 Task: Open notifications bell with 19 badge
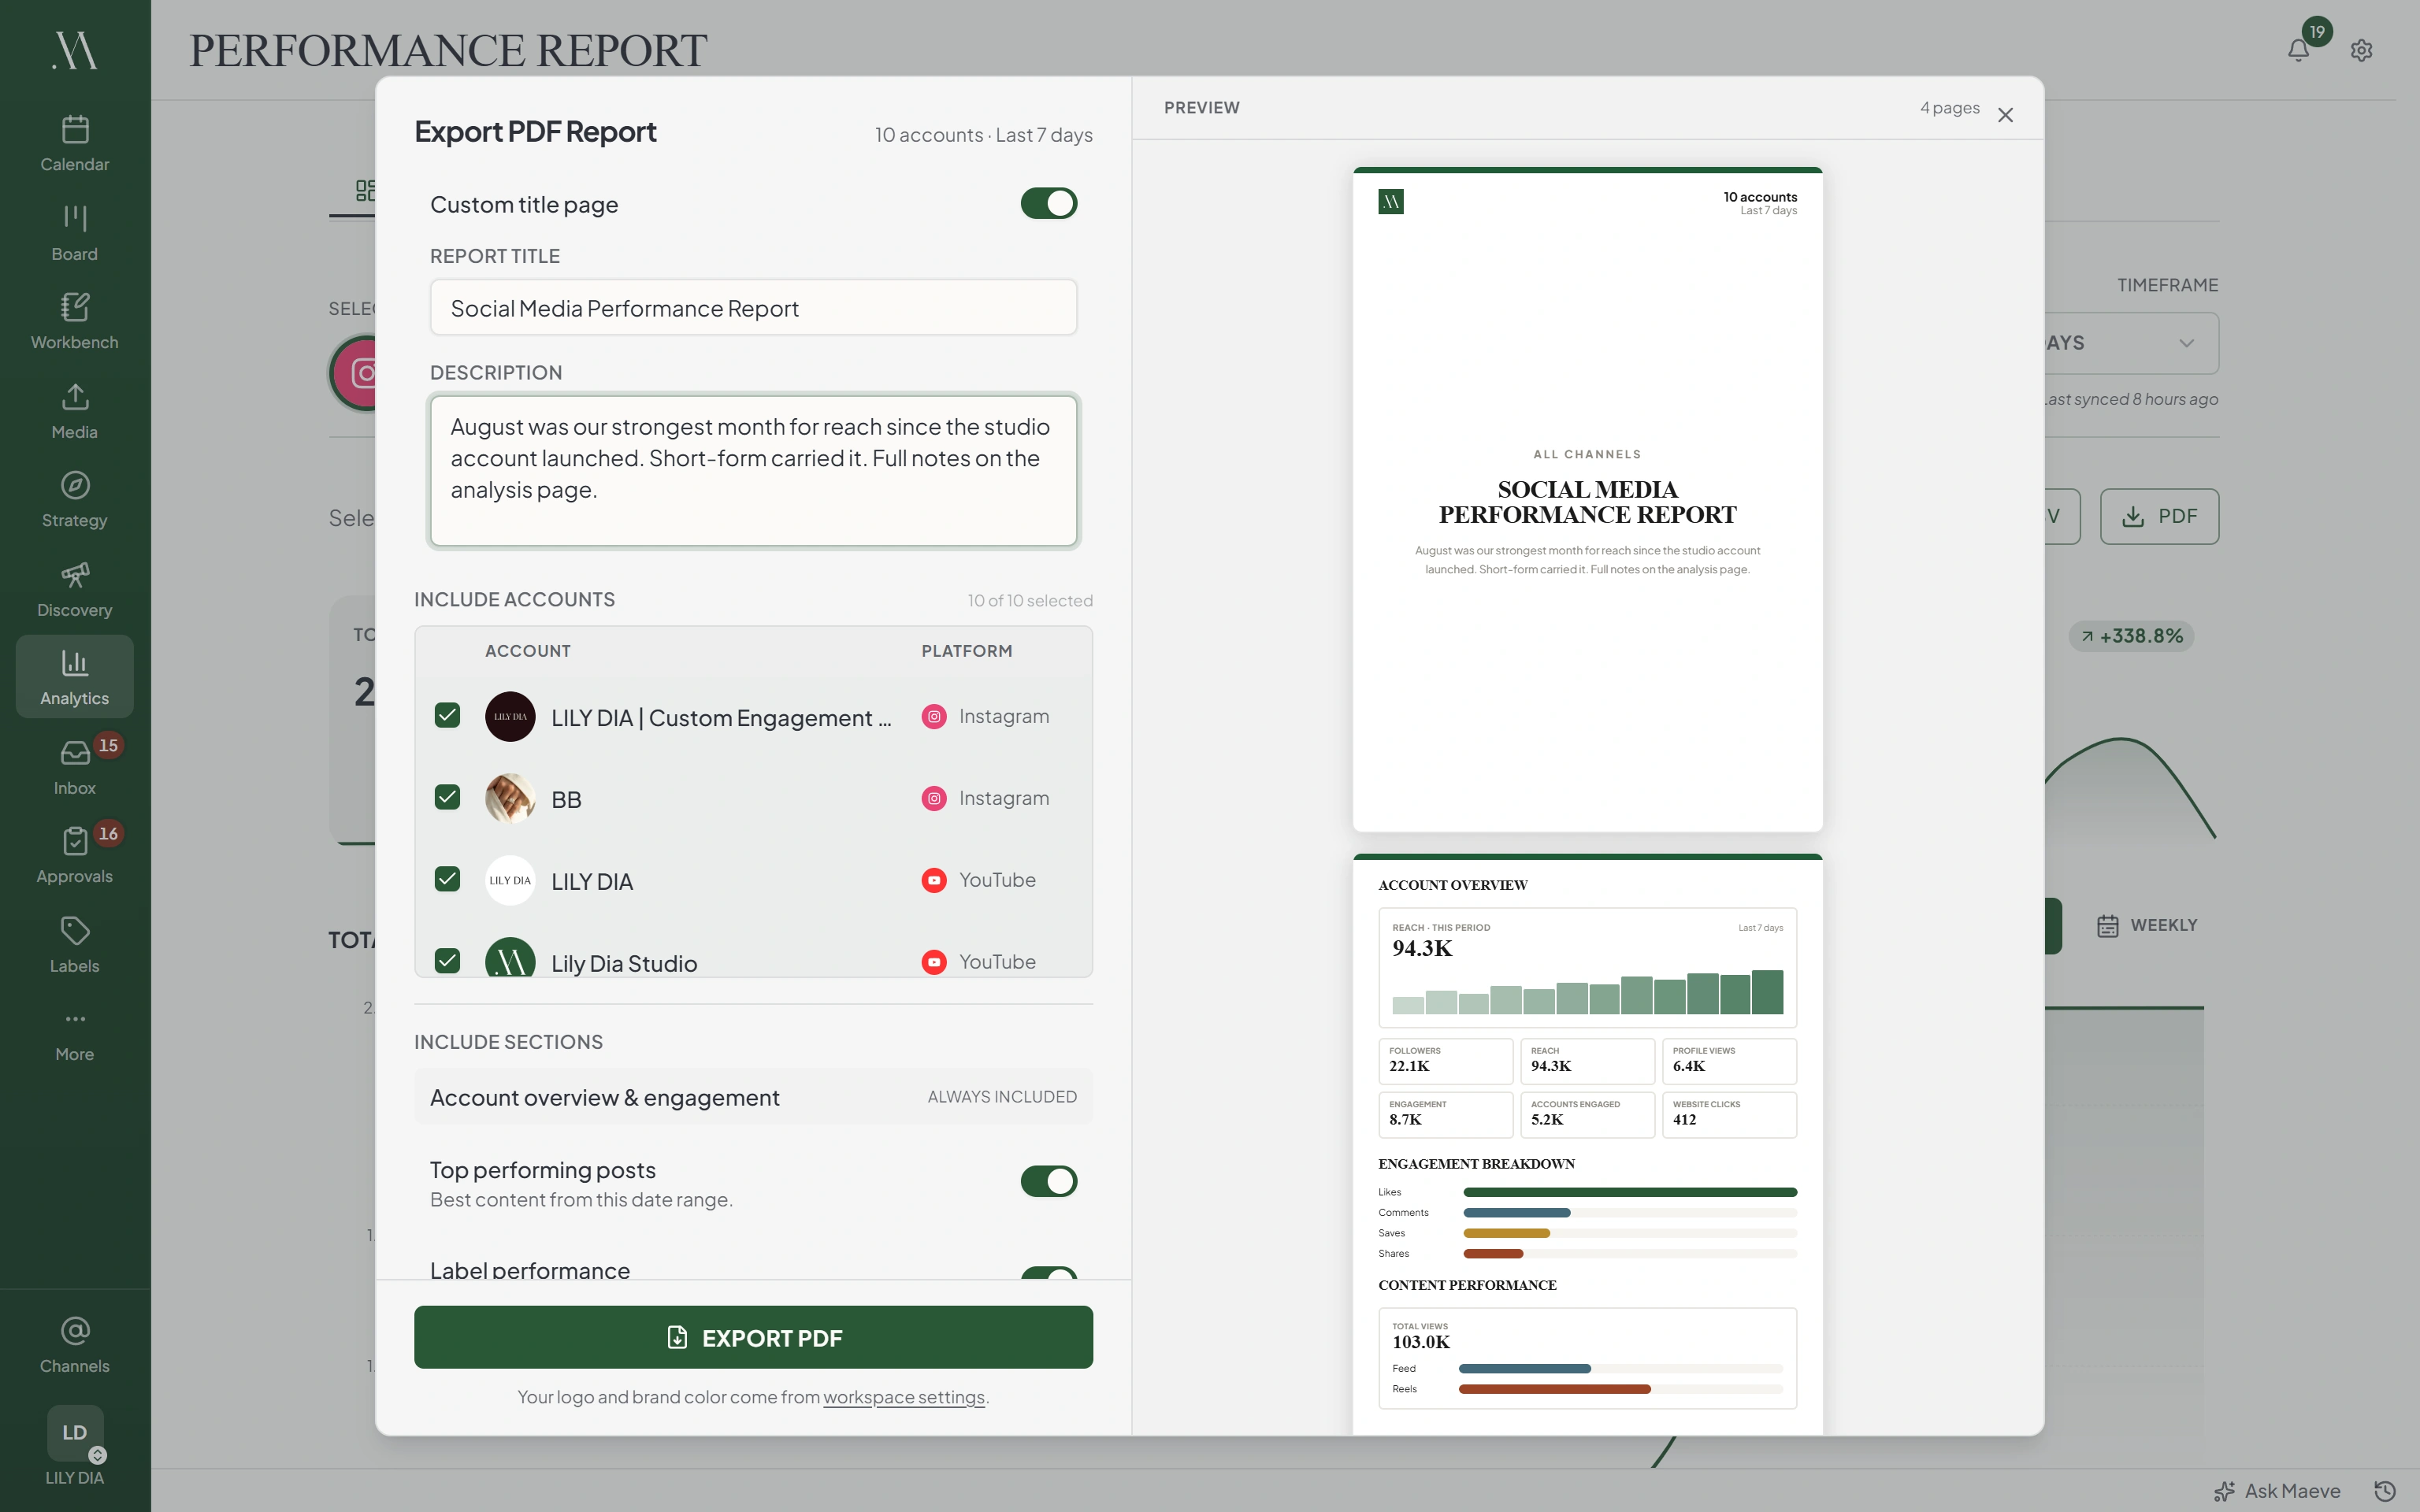(2299, 49)
